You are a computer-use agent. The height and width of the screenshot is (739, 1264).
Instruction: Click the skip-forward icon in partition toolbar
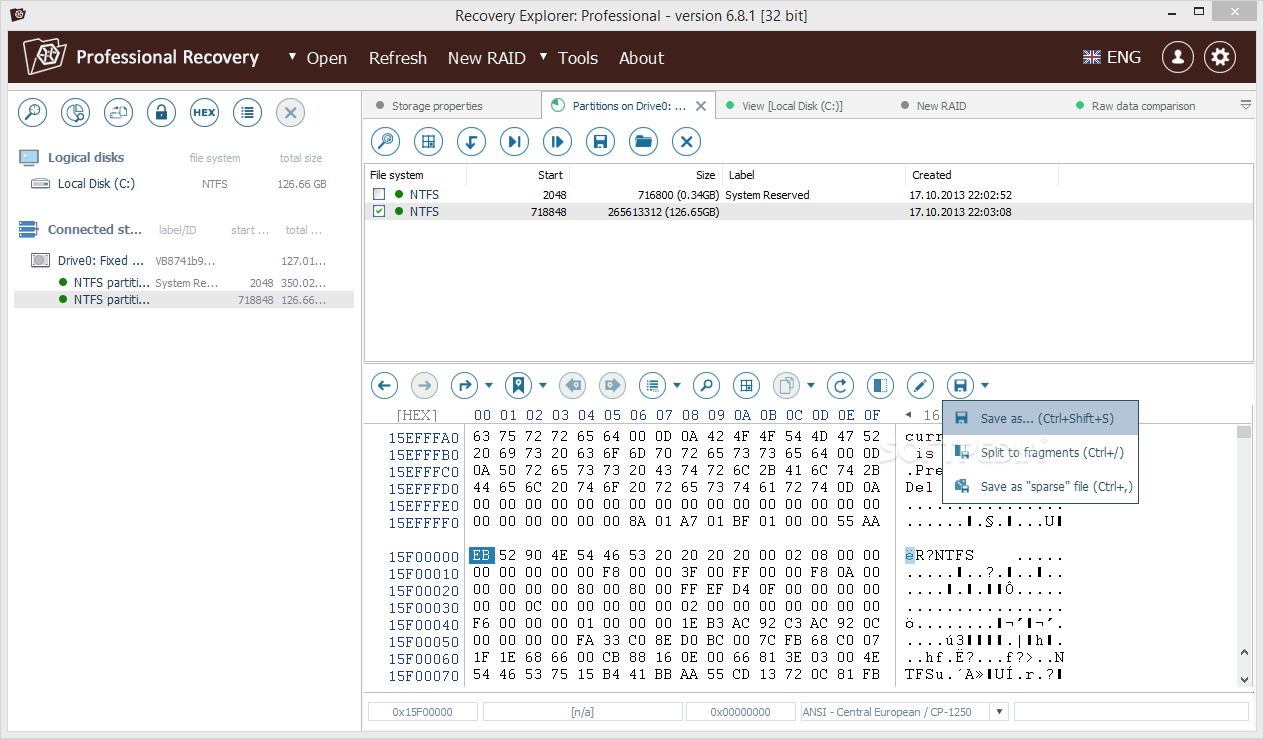[514, 142]
